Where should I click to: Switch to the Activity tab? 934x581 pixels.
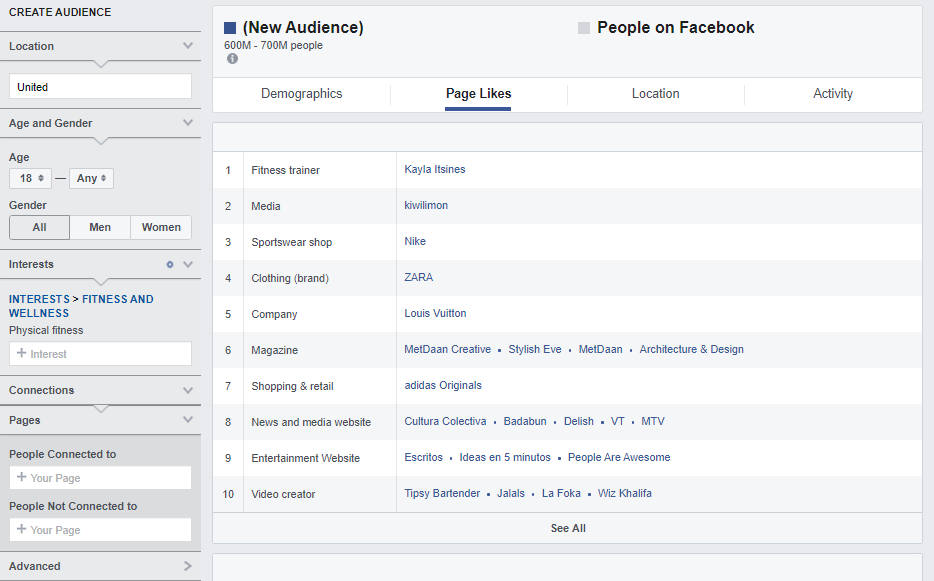coord(833,94)
